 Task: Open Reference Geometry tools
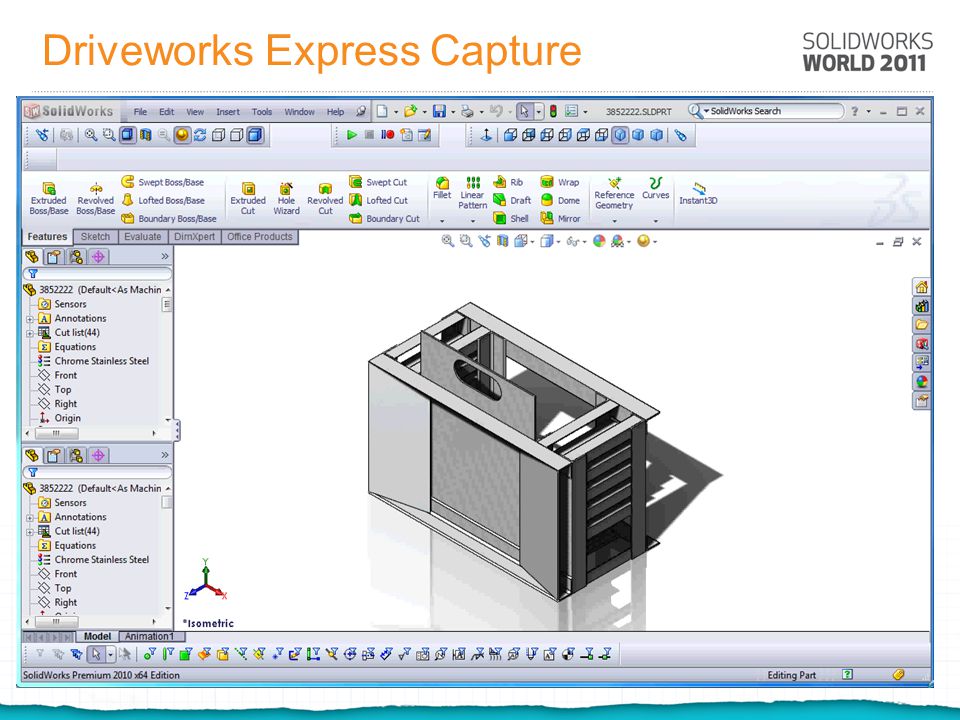(614, 193)
